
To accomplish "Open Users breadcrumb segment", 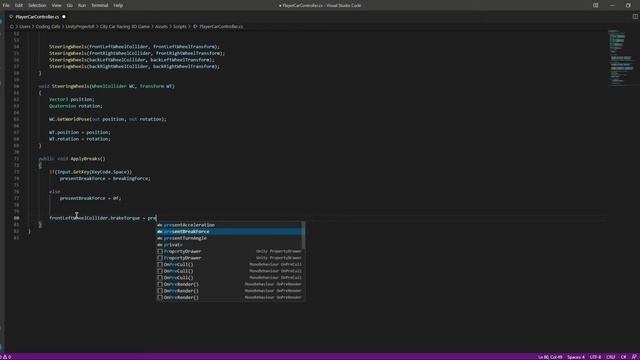I will point(25,27).
